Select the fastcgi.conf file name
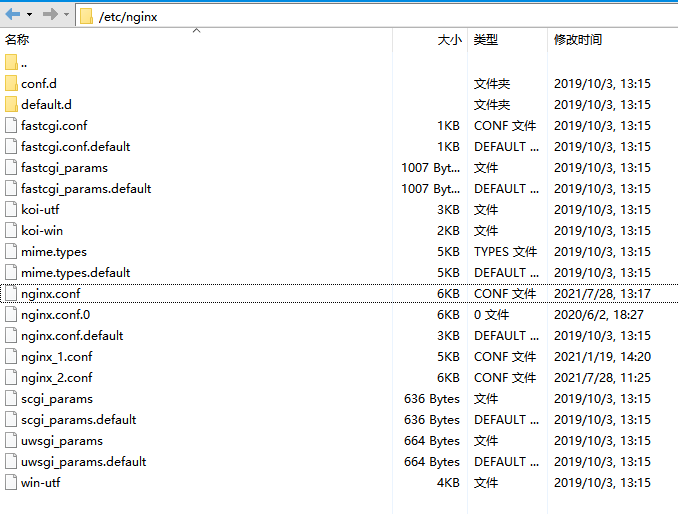 [54, 126]
